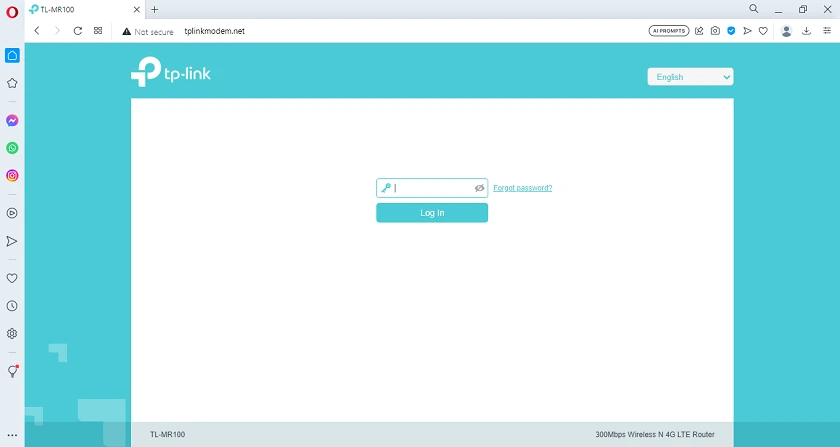Click the Opera logo menu icon
Screen dimensions: 840x447
(12, 12)
